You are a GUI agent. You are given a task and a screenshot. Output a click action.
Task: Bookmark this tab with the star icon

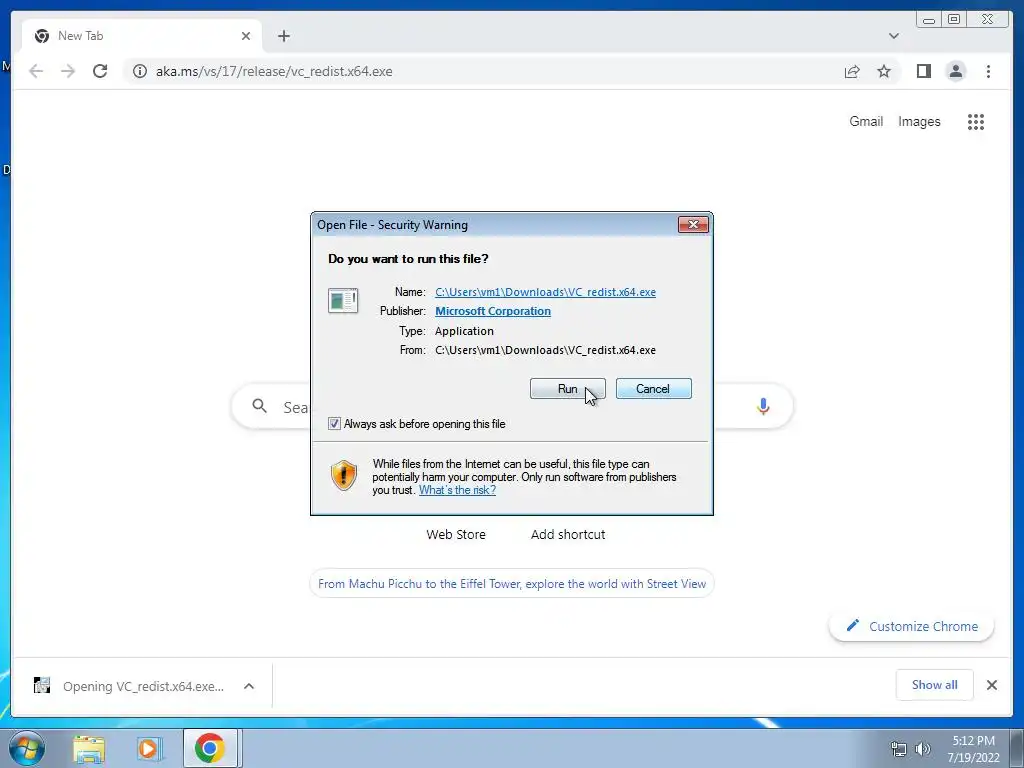[884, 71]
